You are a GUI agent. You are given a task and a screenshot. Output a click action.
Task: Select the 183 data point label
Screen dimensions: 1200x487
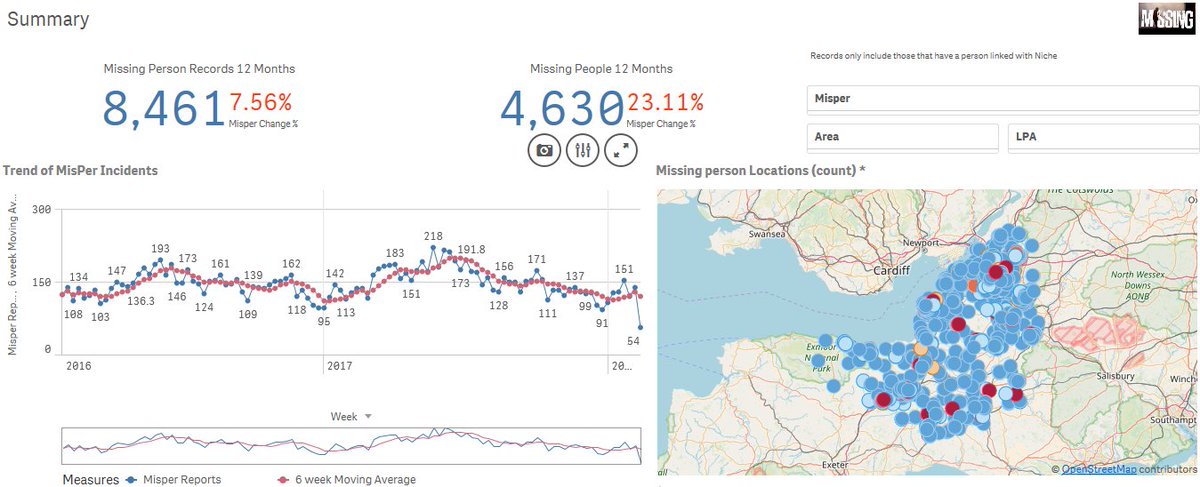point(394,254)
